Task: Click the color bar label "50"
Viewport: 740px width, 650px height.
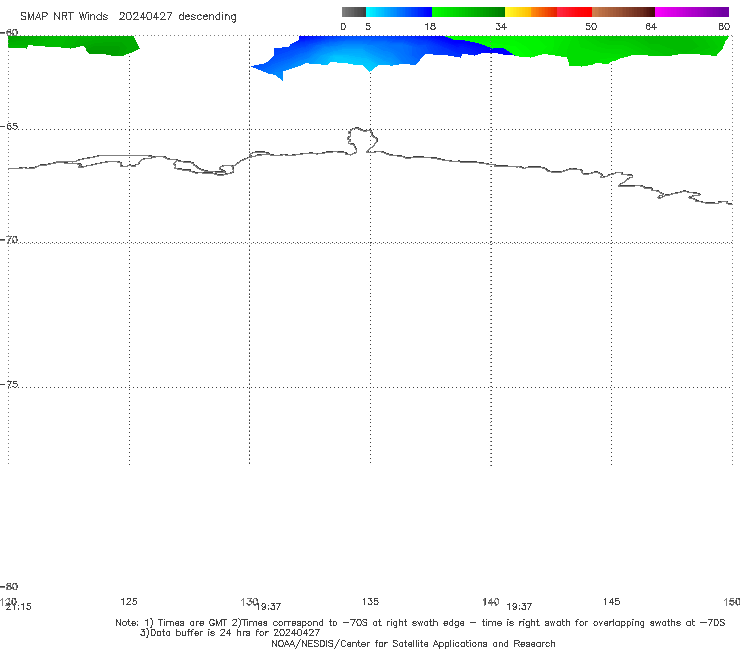Action: (x=591, y=27)
